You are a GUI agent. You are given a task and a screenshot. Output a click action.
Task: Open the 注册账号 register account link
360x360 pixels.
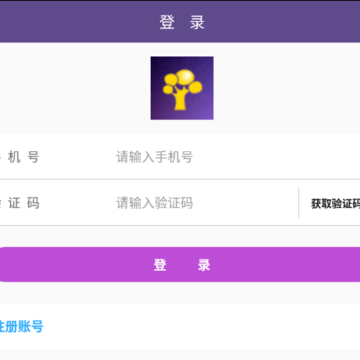[21, 327]
